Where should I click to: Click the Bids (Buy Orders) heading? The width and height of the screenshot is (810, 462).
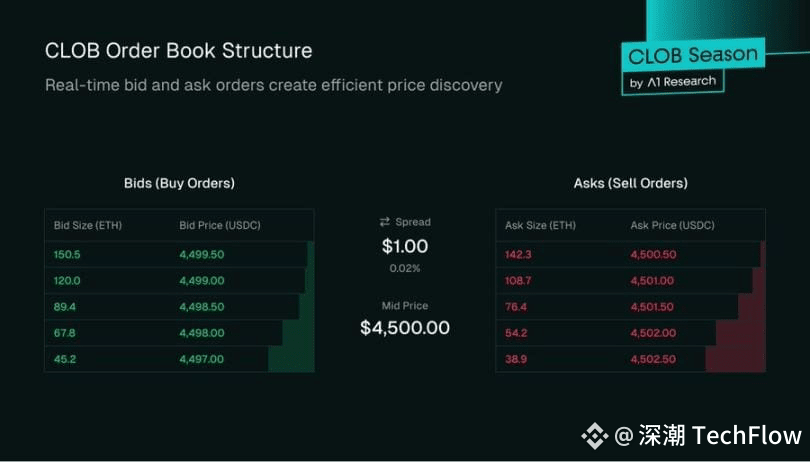[179, 183]
